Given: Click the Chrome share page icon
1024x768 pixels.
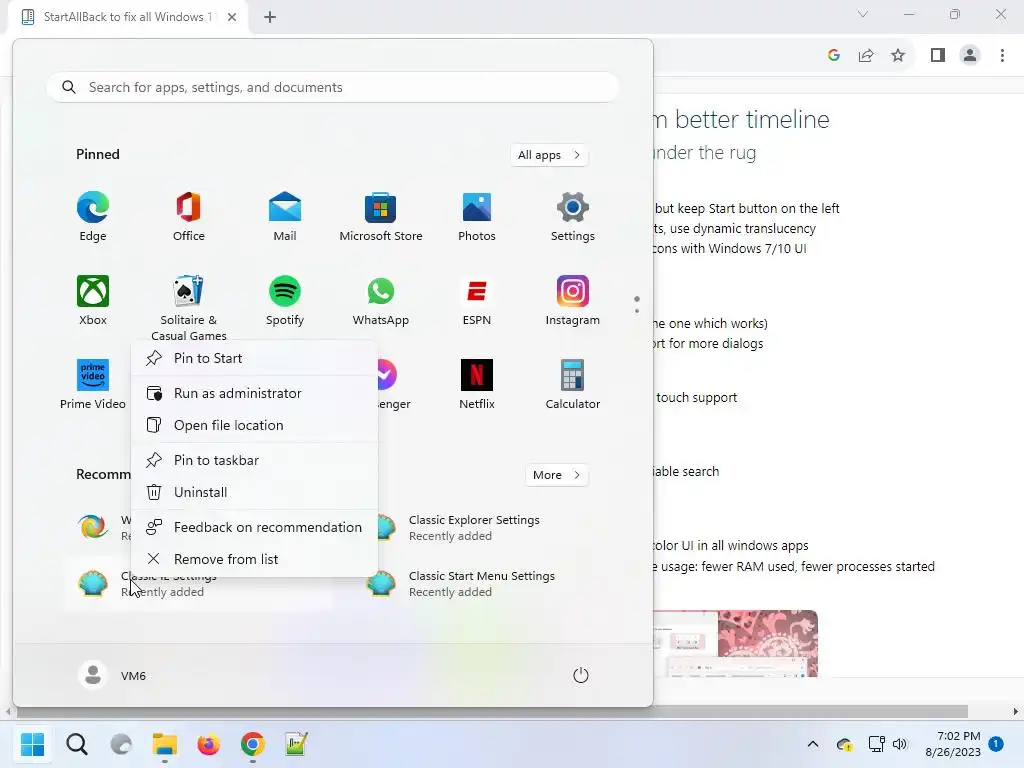Looking at the screenshot, I should pos(866,56).
